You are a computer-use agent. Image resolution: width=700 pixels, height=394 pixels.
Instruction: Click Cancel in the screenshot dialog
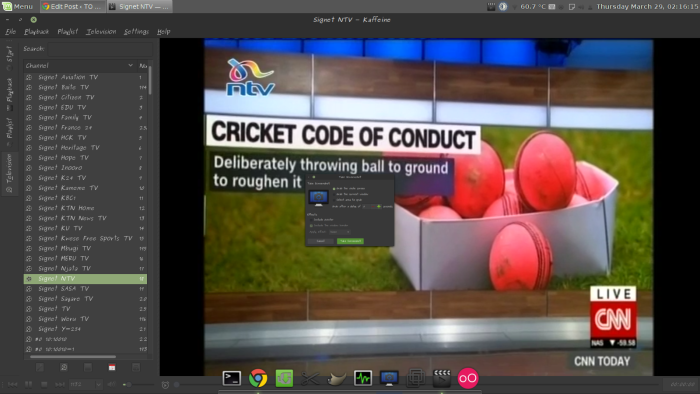pos(321,241)
